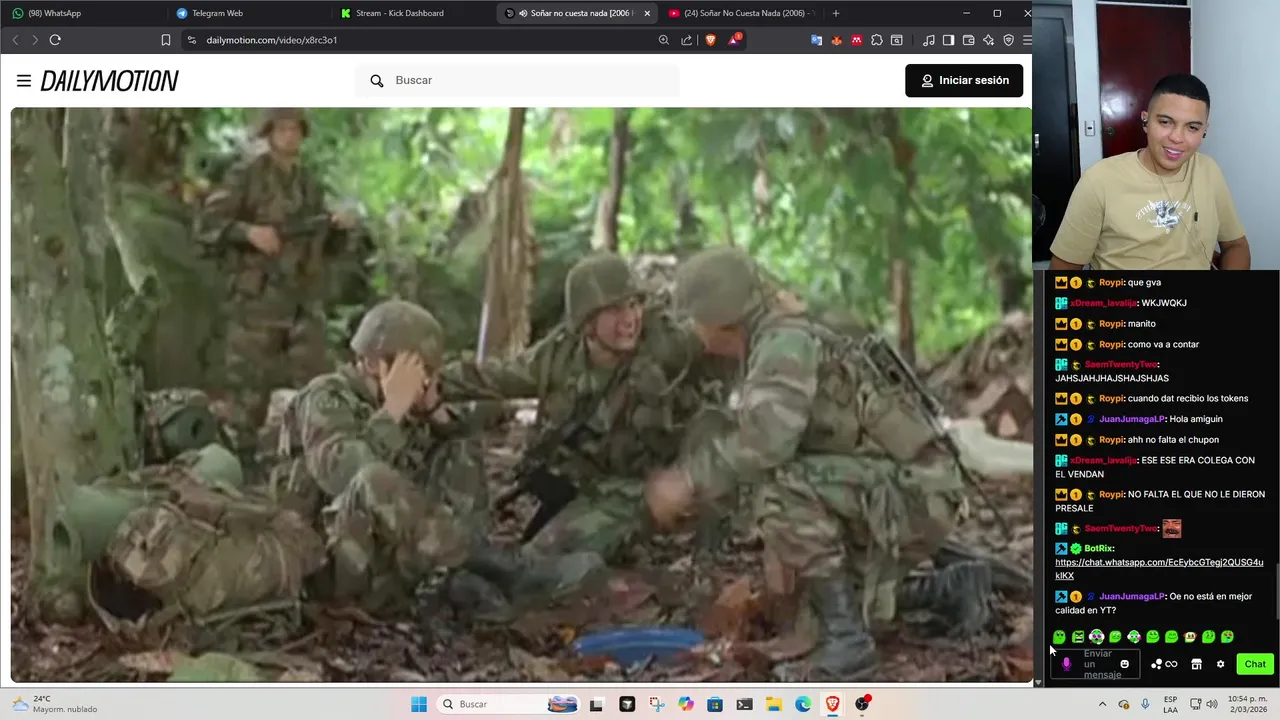The height and width of the screenshot is (720, 1280).
Task: Open the extensions puzzle-piece menu
Action: (x=877, y=40)
